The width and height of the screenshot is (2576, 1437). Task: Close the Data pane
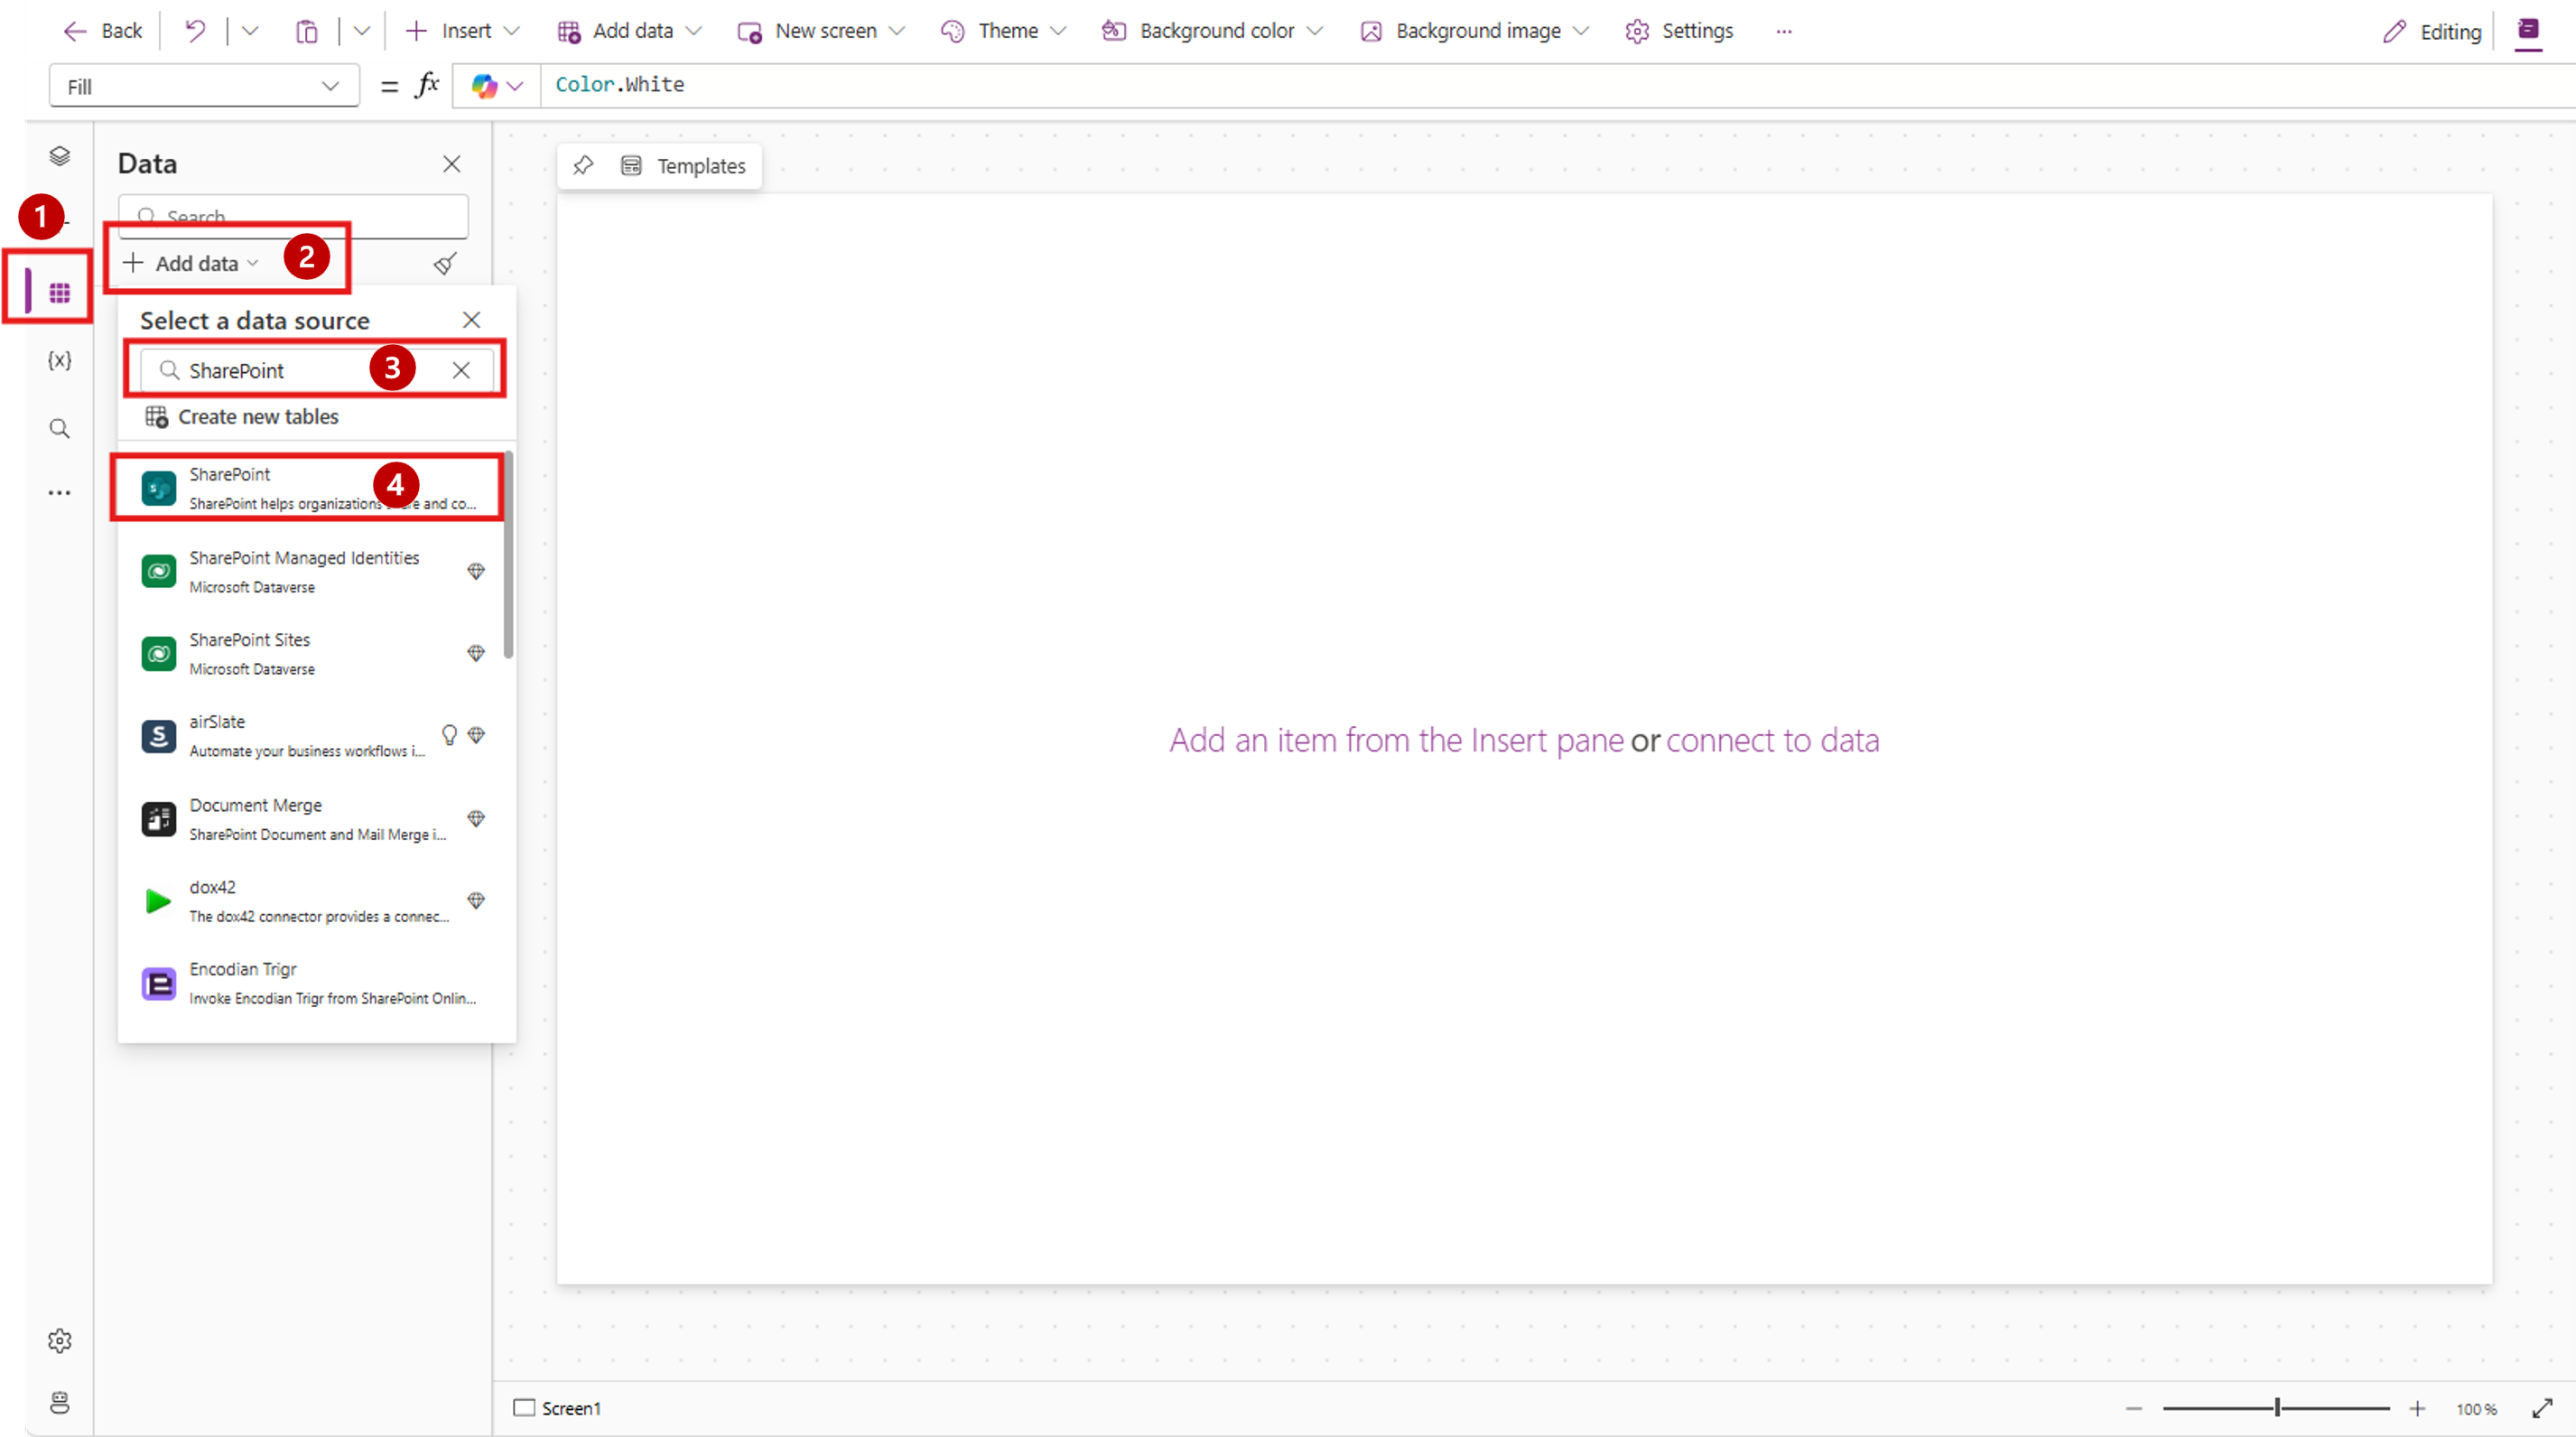click(452, 164)
